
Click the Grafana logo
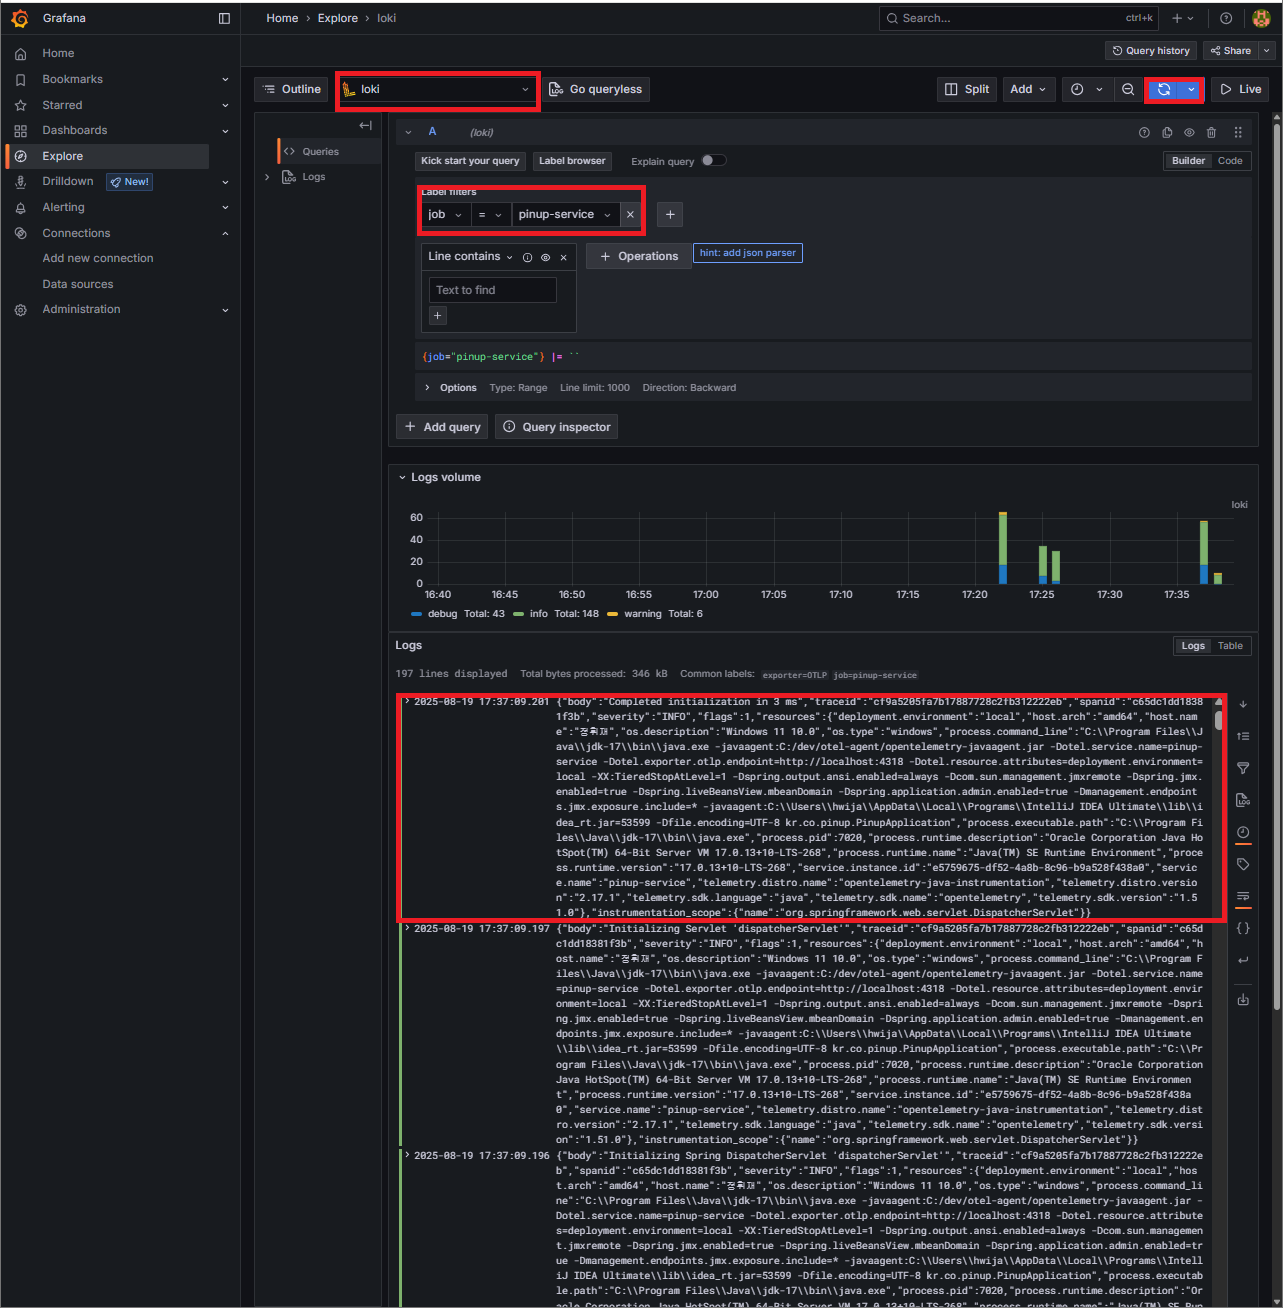[x=20, y=18]
